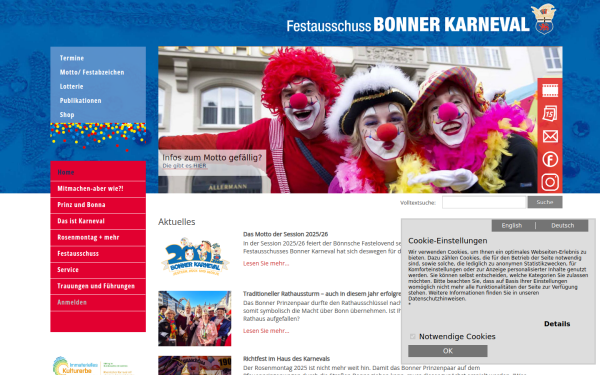Open the 200 Jahre Bonner Karneval thumbnail
Image resolution: width=600 pixels, height=375 pixels.
[195, 256]
